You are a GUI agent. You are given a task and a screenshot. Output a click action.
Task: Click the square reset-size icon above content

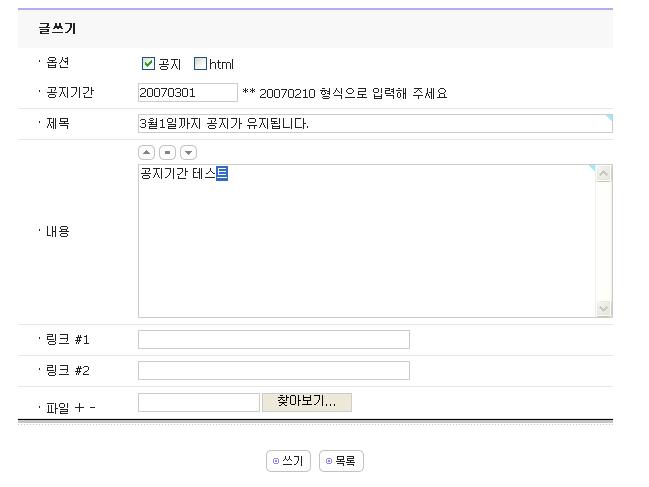tap(167, 153)
